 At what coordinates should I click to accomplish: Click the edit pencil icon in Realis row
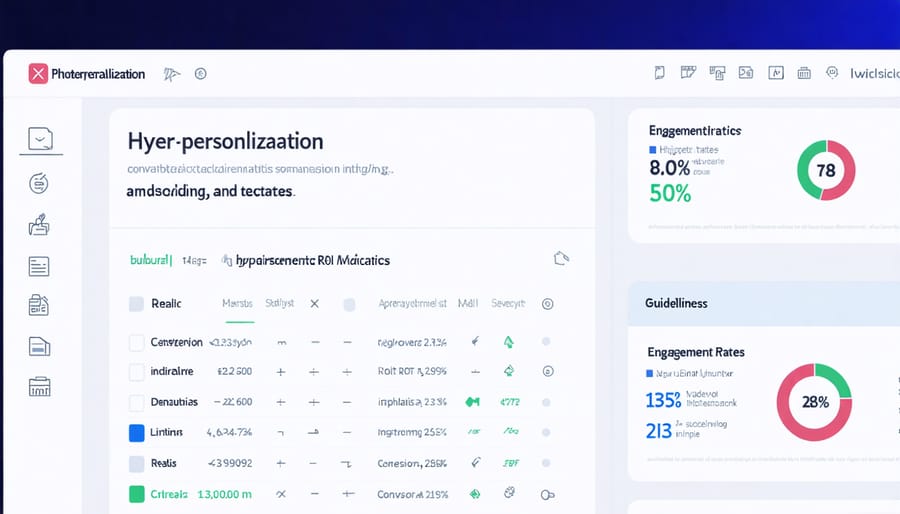(x=476, y=462)
